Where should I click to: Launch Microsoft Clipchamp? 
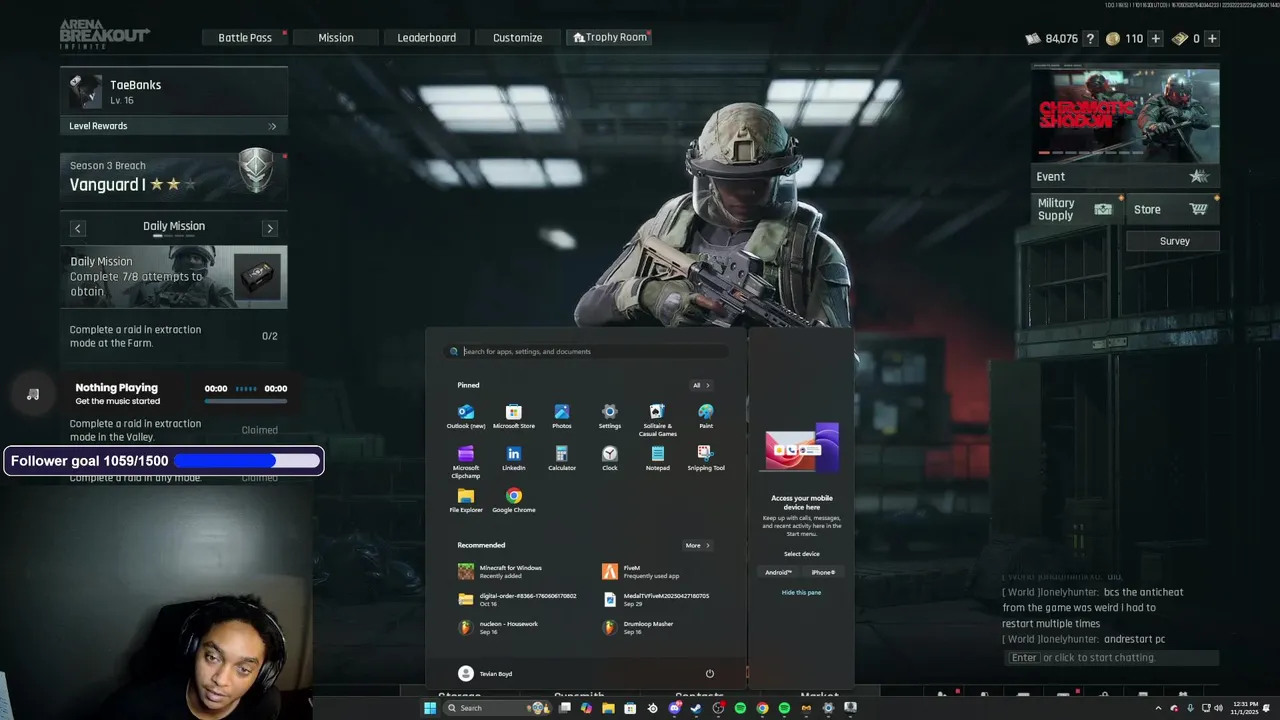point(466,462)
